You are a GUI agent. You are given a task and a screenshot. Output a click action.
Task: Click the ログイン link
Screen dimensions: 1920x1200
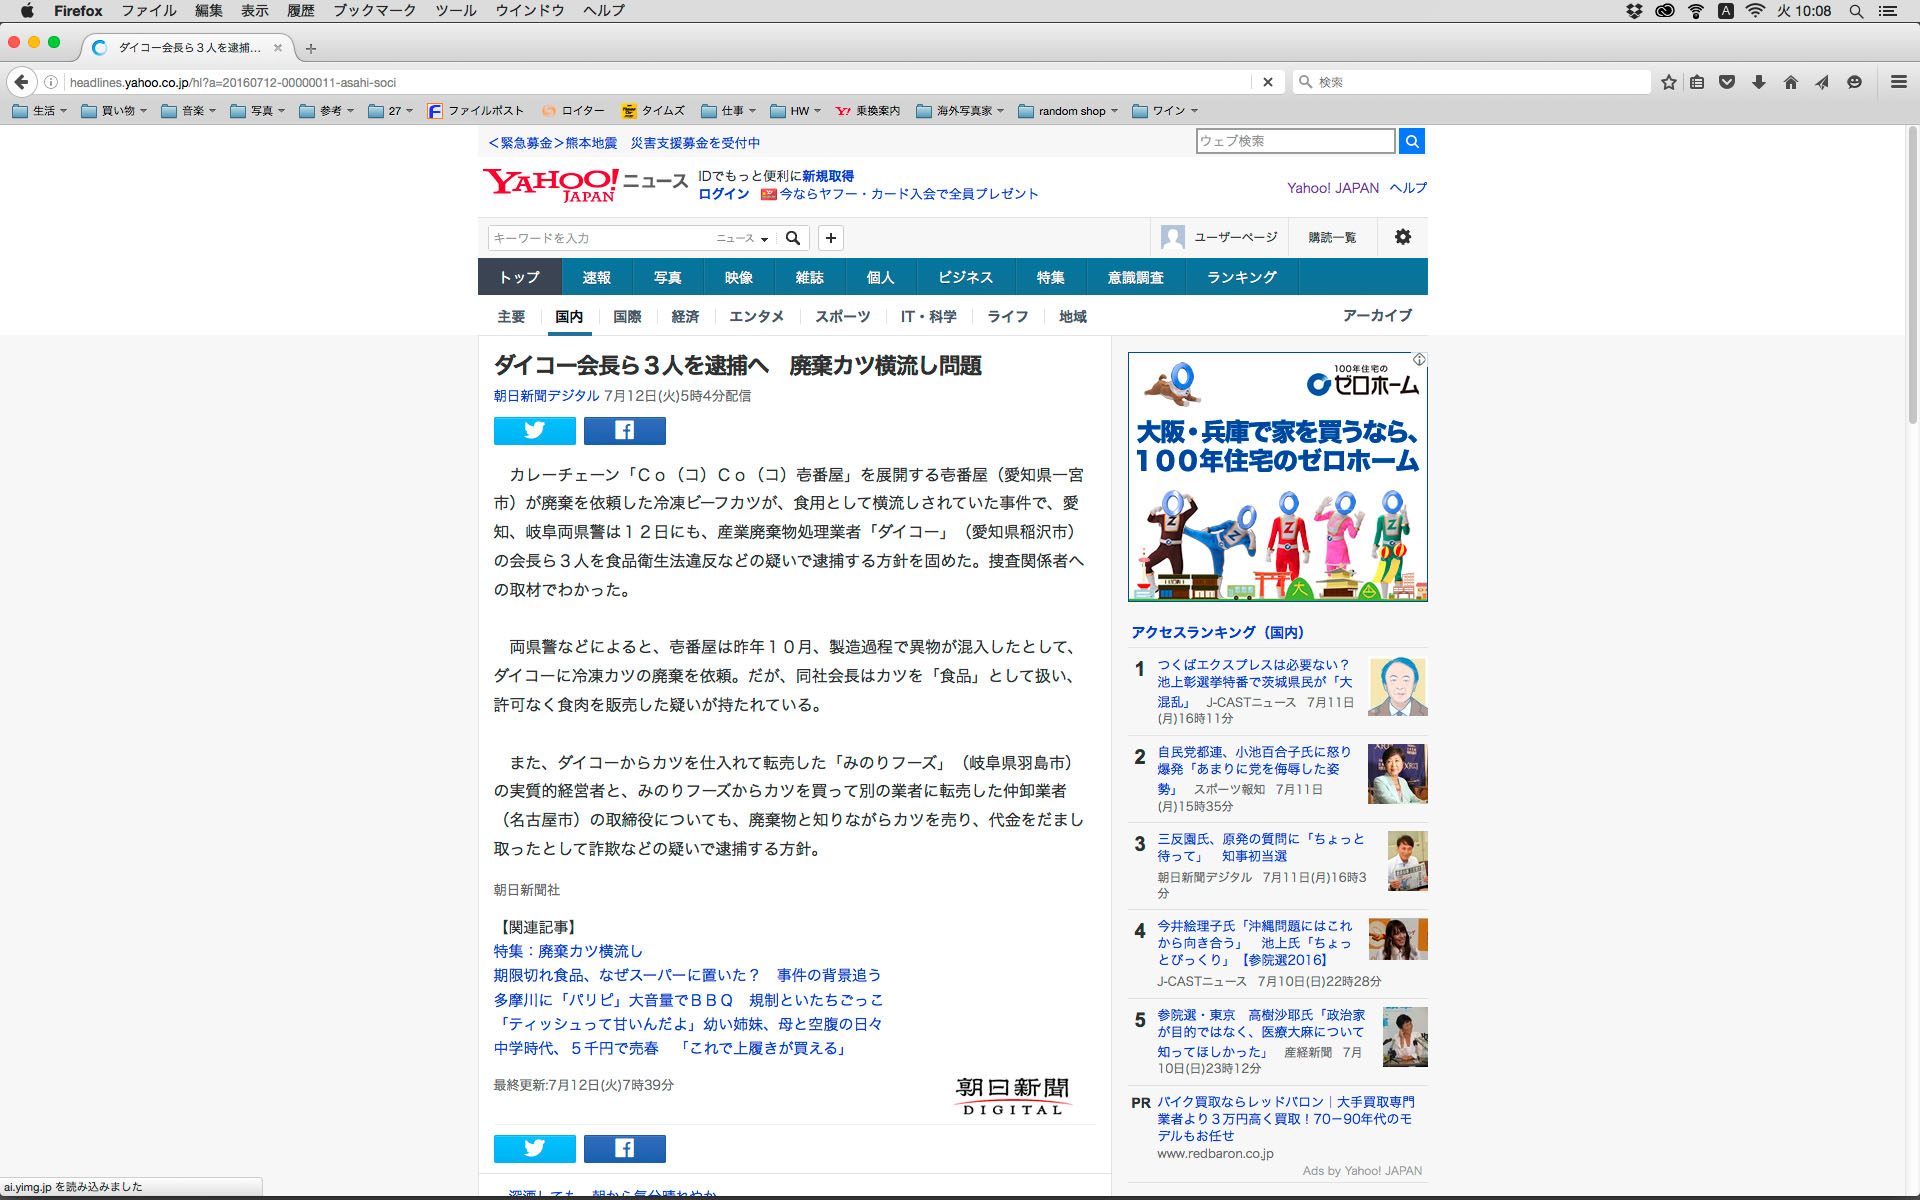tap(723, 194)
